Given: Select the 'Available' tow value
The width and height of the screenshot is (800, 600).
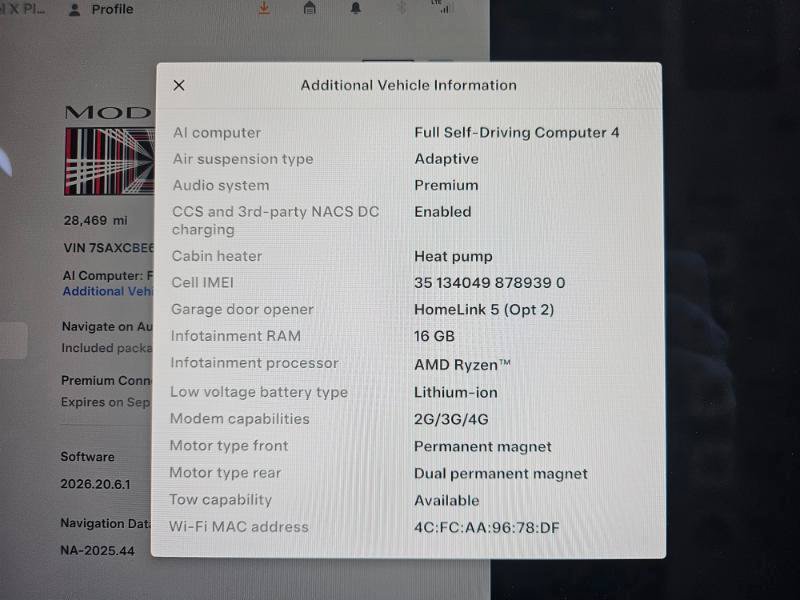Looking at the screenshot, I should point(446,501).
